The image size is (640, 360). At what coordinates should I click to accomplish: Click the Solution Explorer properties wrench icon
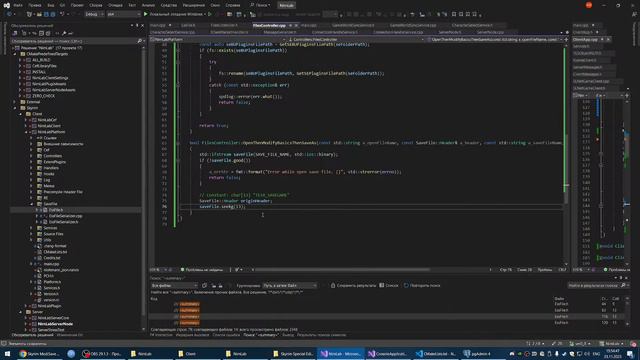pyautogui.click(x=64, y=33)
